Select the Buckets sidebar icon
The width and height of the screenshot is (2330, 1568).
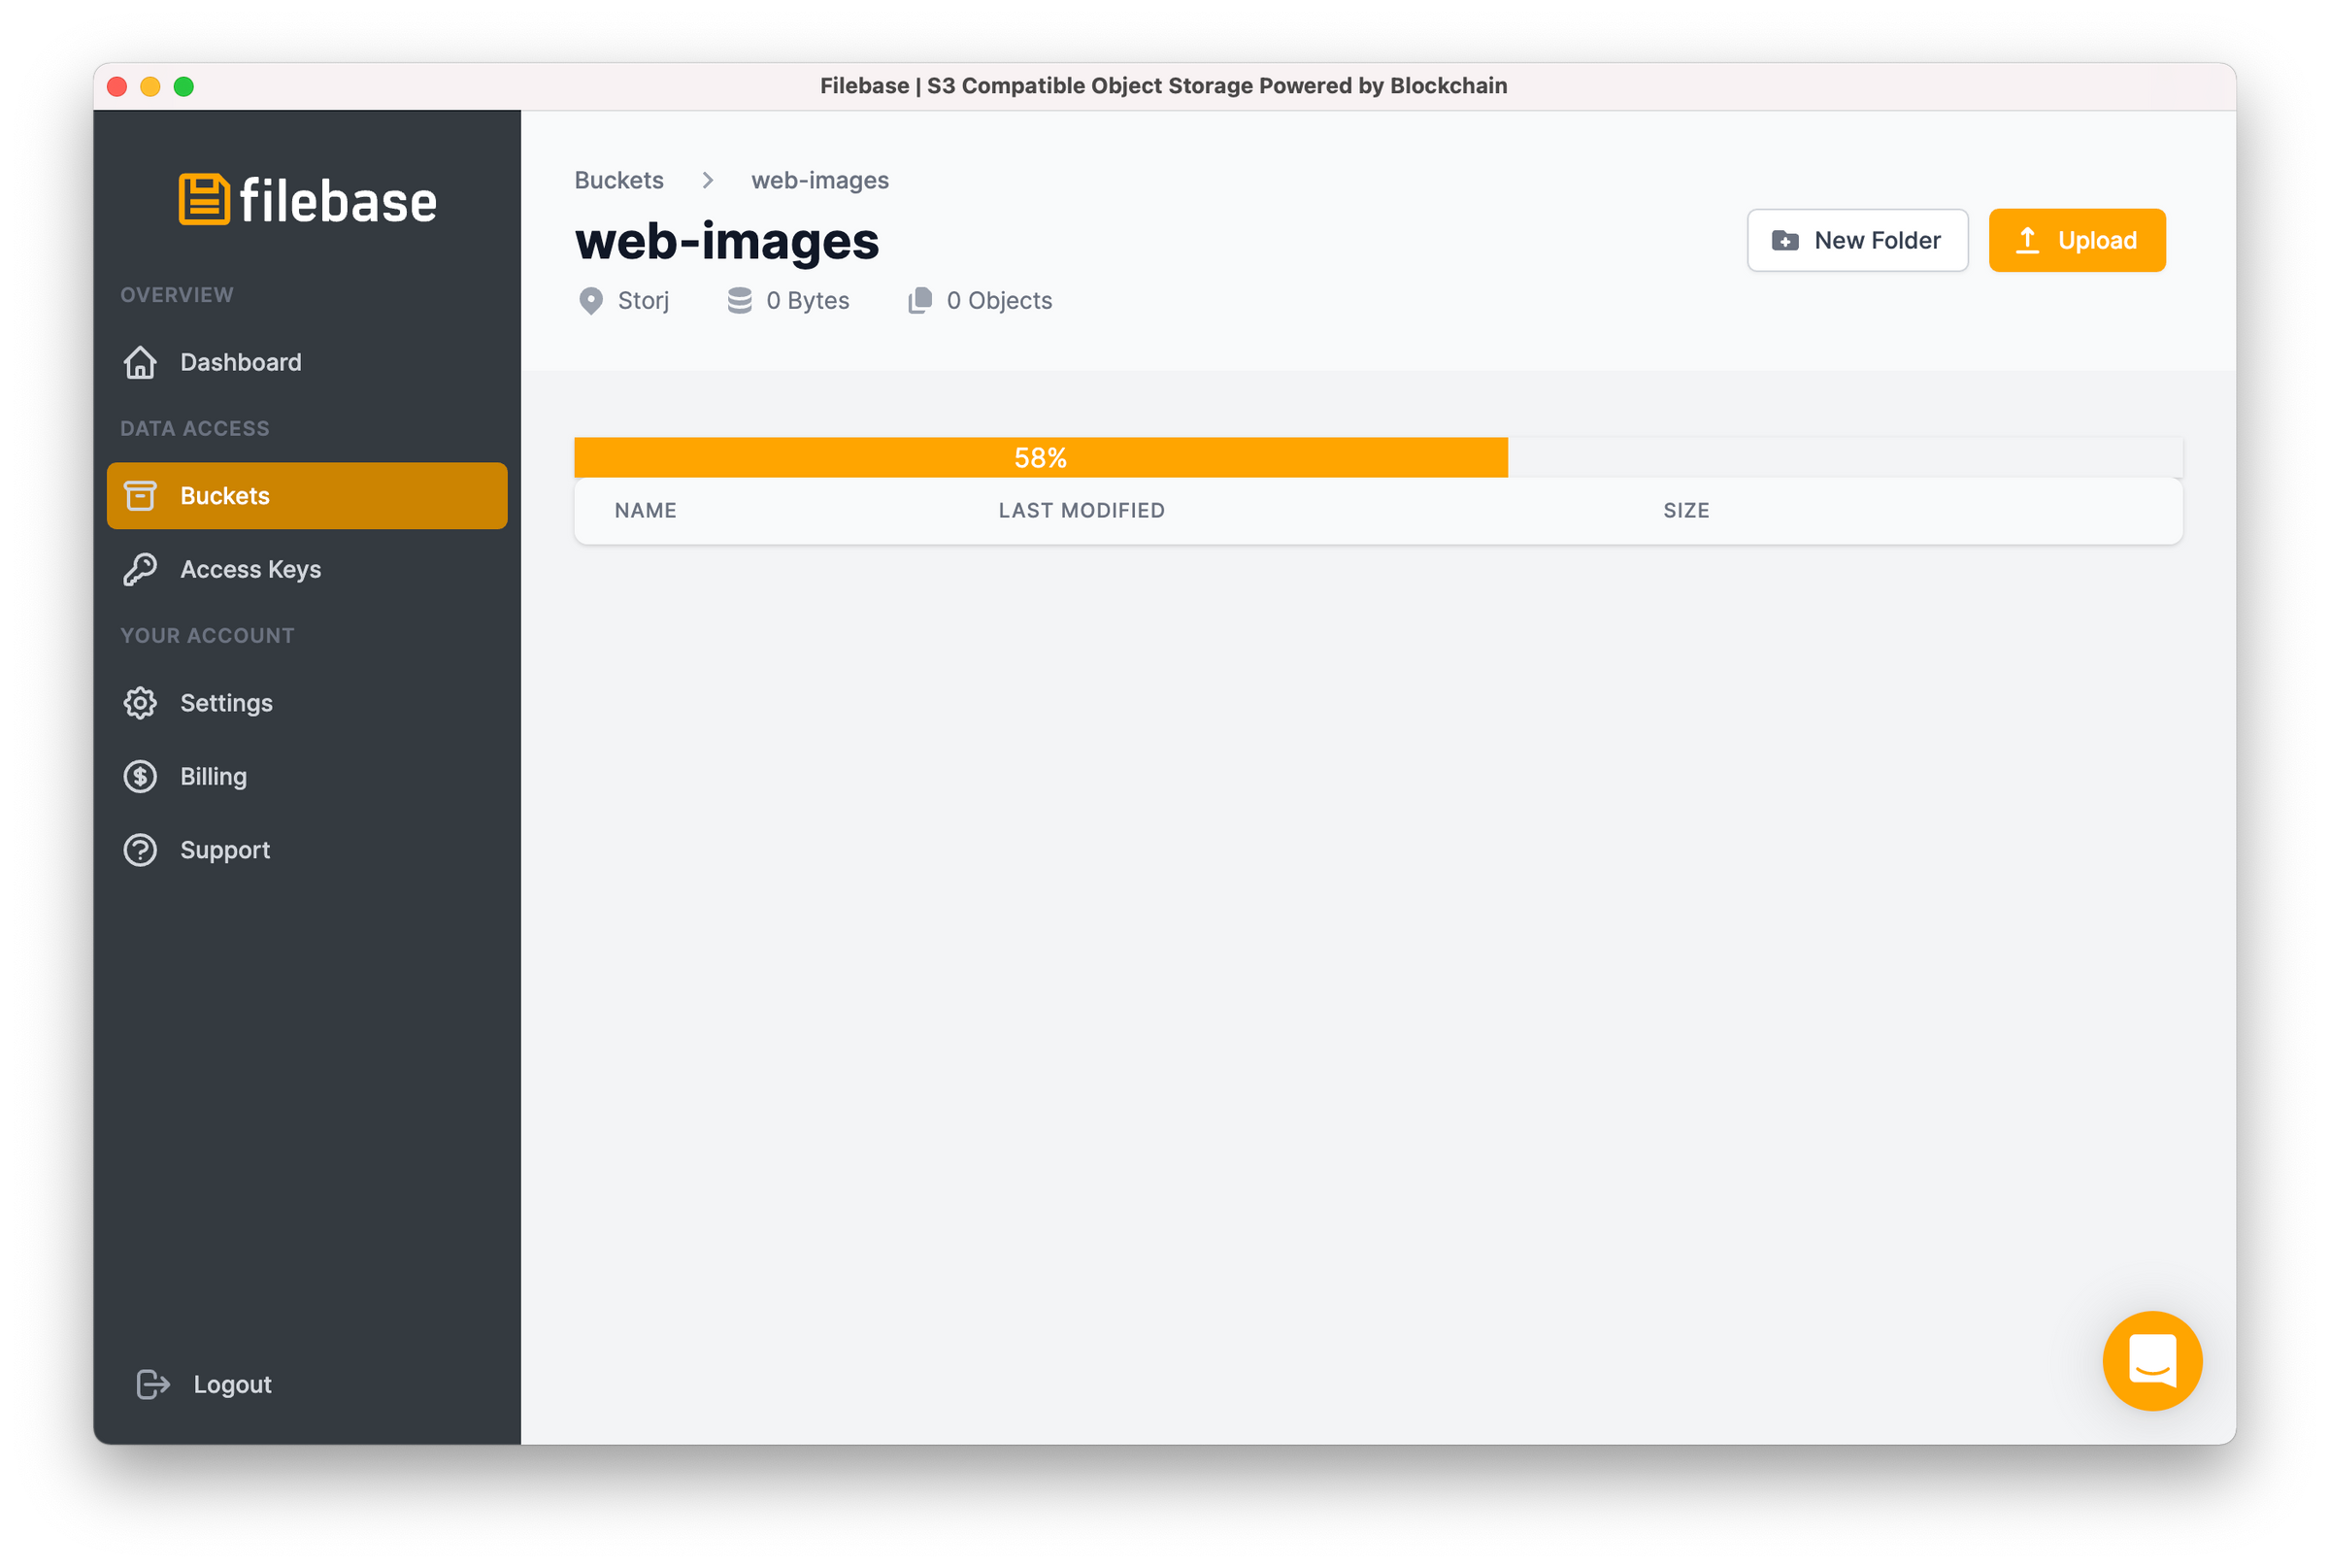140,495
